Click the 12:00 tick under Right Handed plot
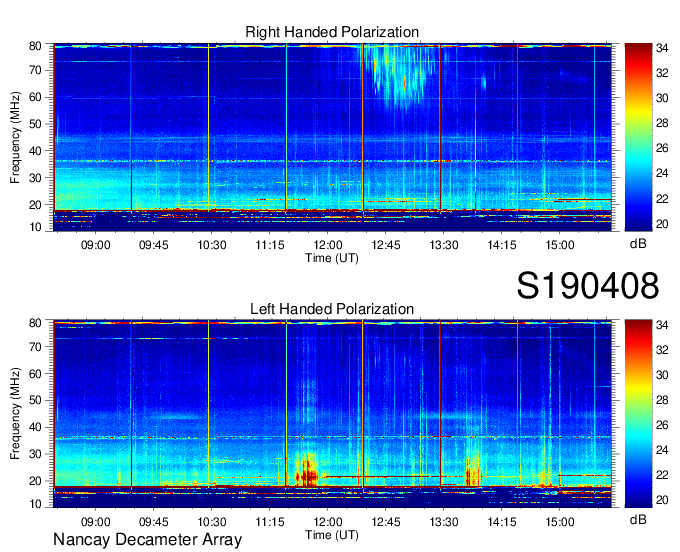Image resolution: width=680 pixels, height=552 pixels. (328, 245)
